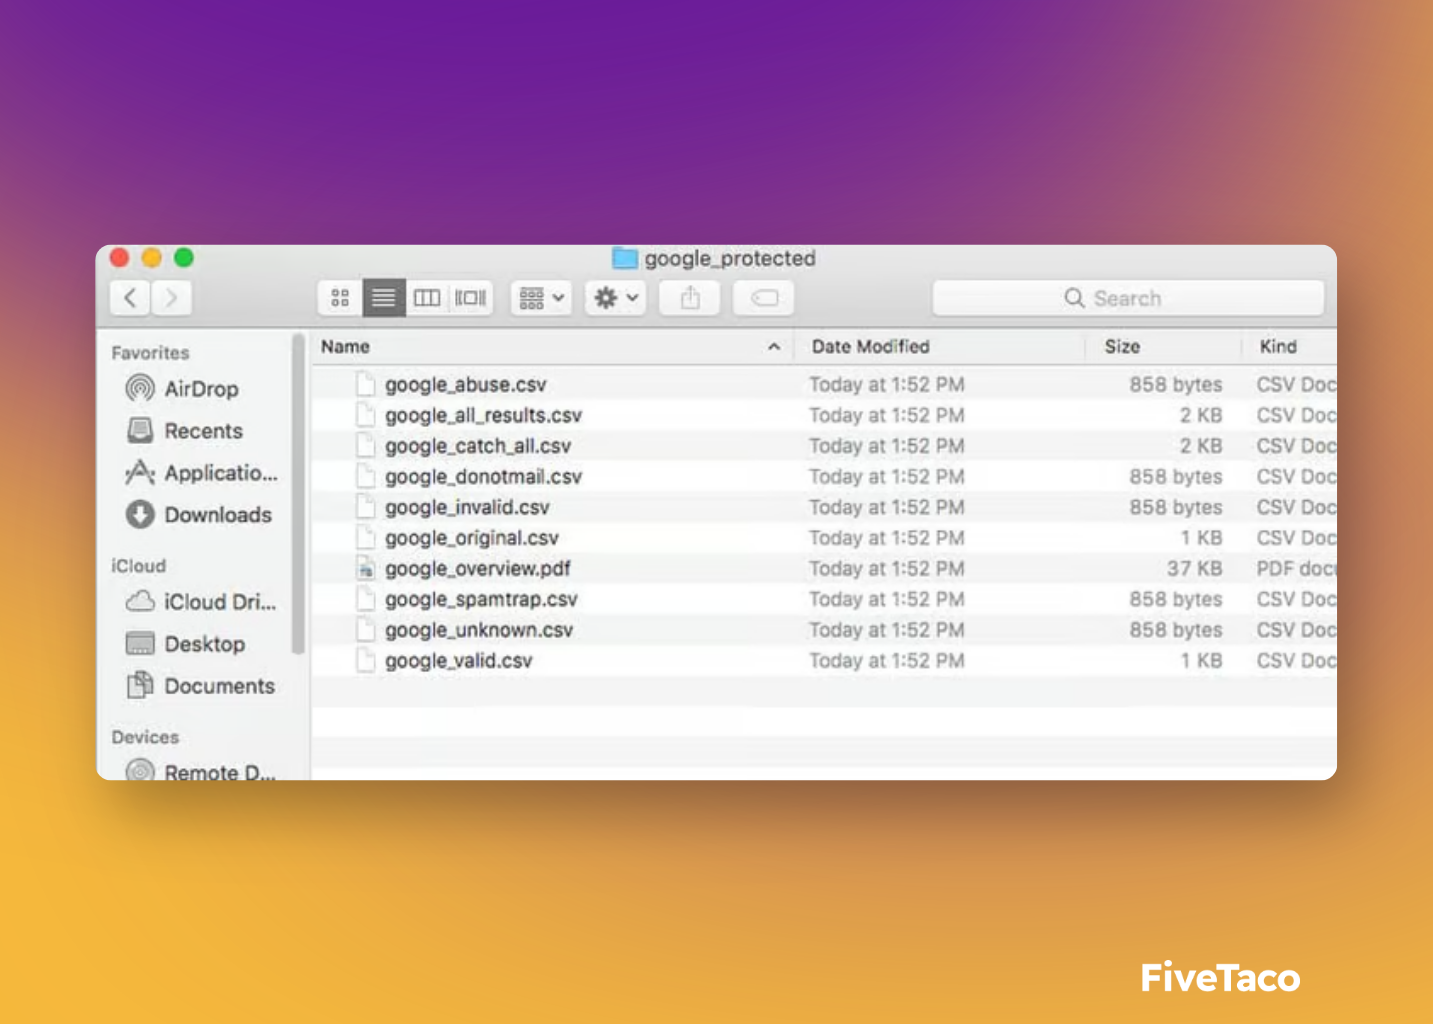Click the iCloud sidebar heading

point(138,565)
